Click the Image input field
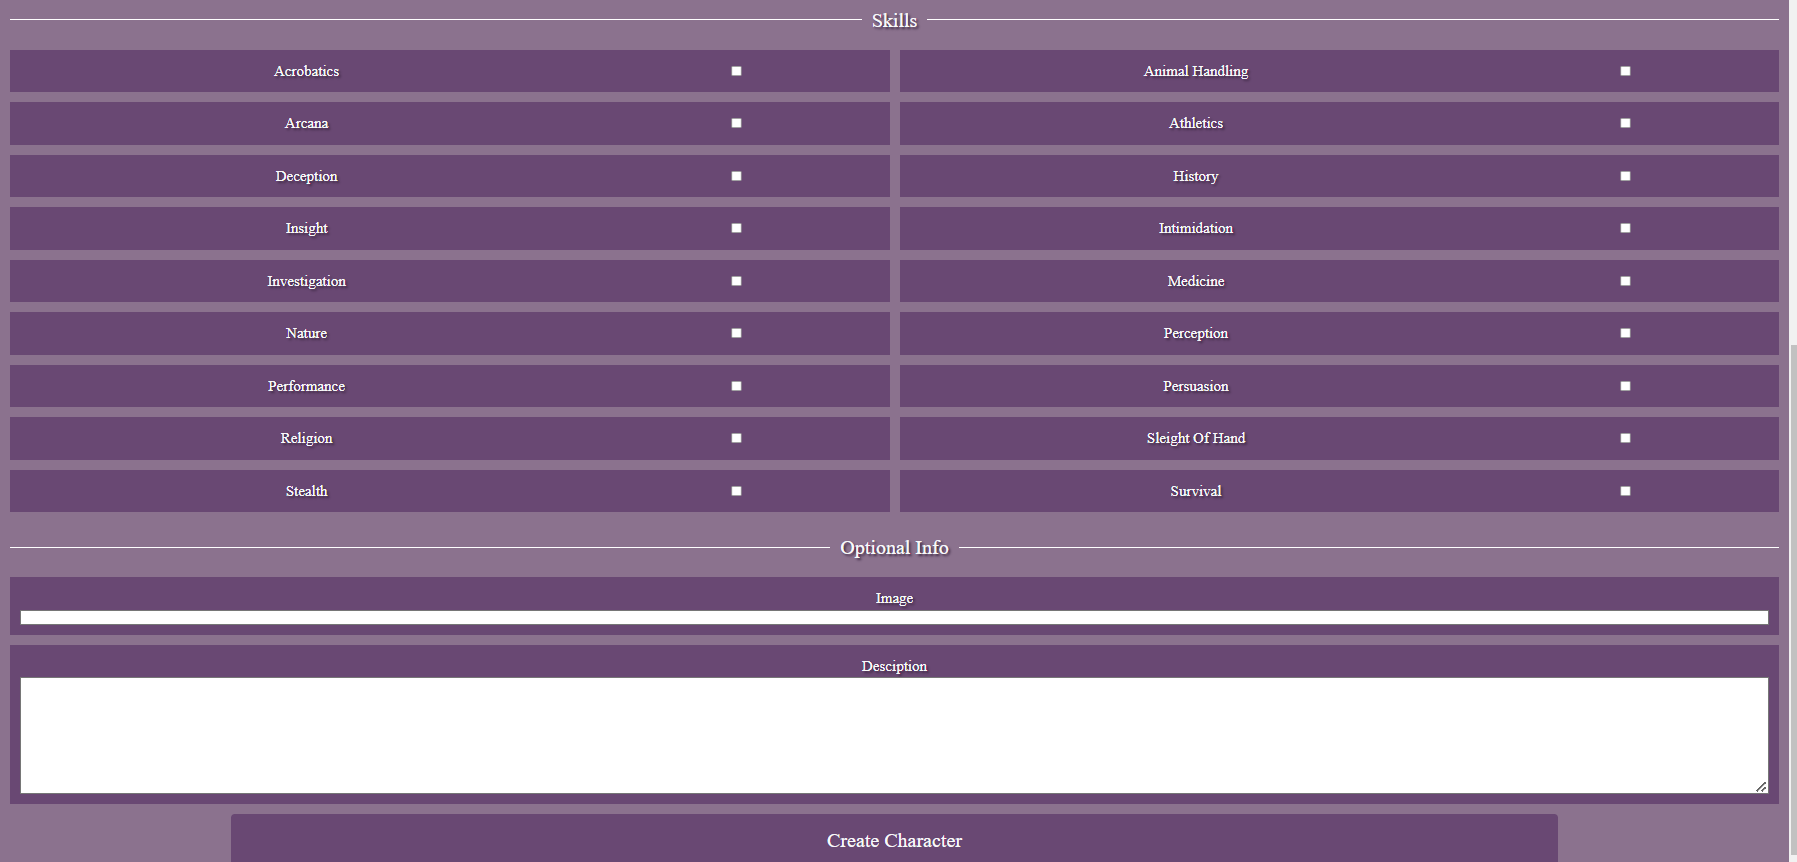This screenshot has height=862, width=1797. point(894,618)
